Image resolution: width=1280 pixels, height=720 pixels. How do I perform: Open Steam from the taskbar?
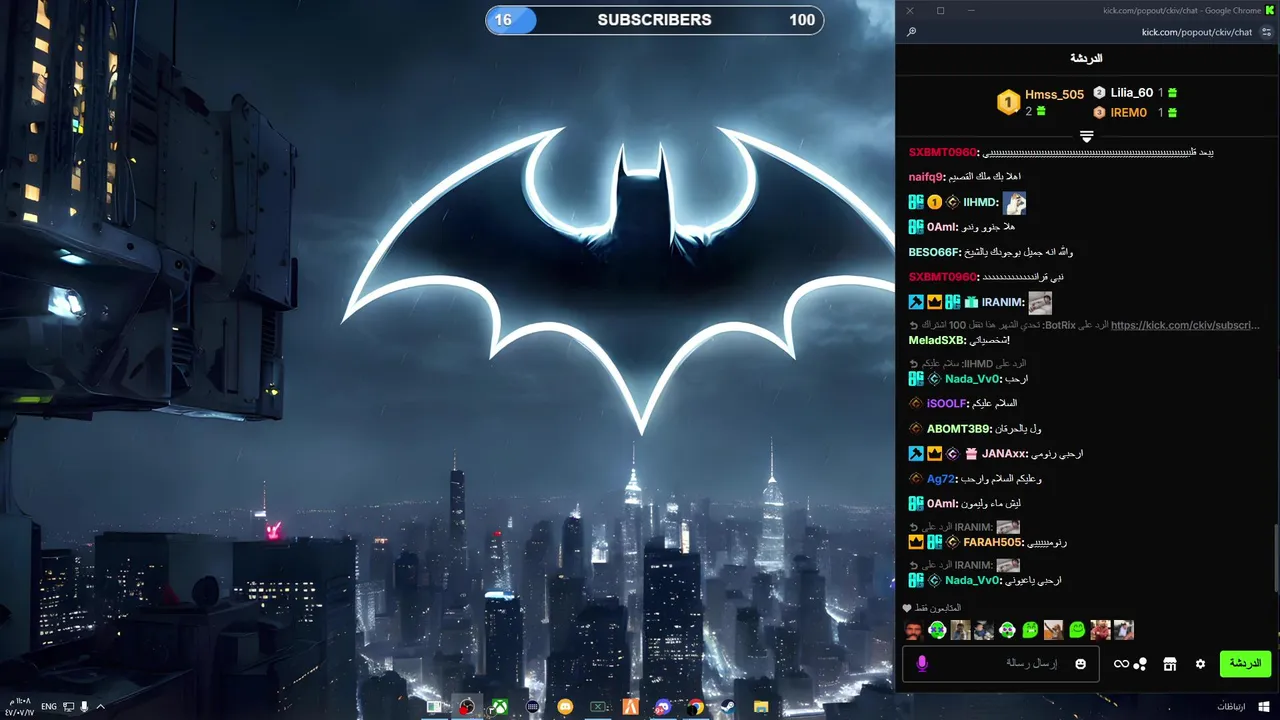728,707
